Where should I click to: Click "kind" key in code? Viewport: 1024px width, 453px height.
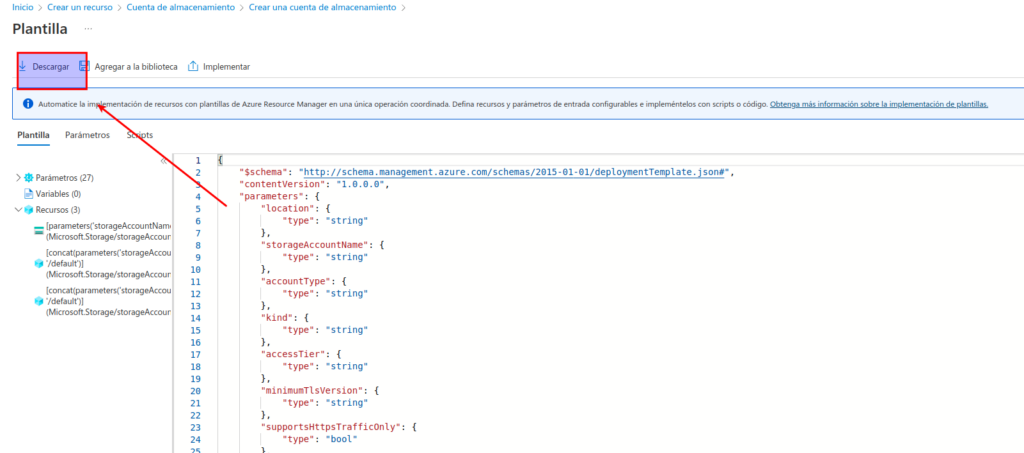click(276, 318)
